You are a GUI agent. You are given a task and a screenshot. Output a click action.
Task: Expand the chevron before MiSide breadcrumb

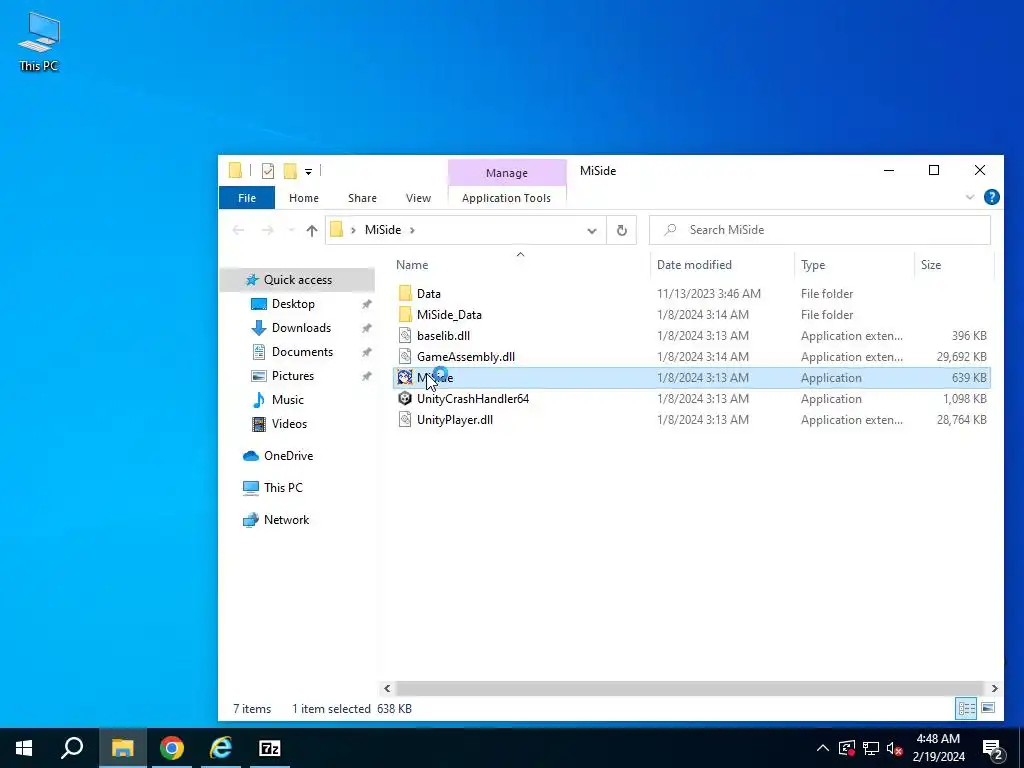pos(353,230)
